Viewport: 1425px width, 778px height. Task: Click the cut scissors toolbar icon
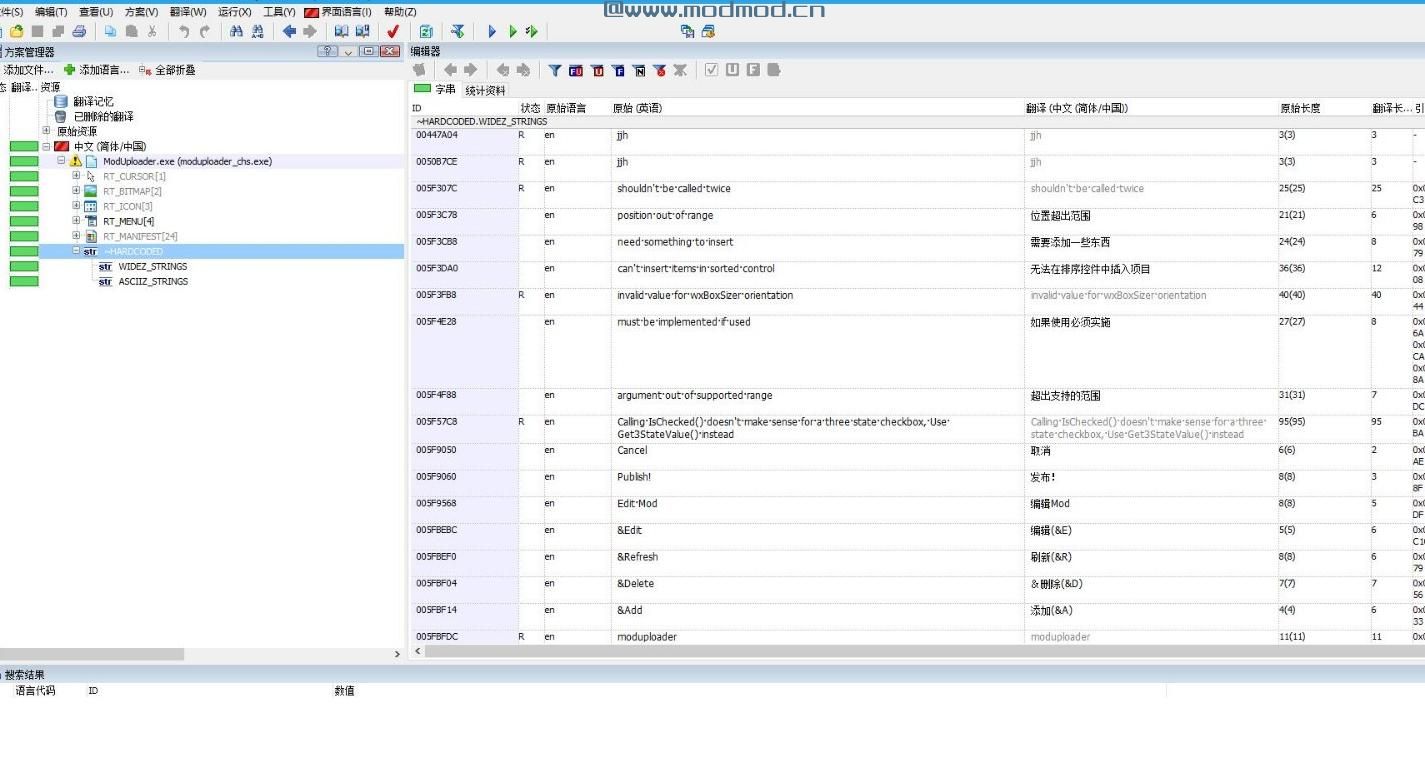point(152,32)
